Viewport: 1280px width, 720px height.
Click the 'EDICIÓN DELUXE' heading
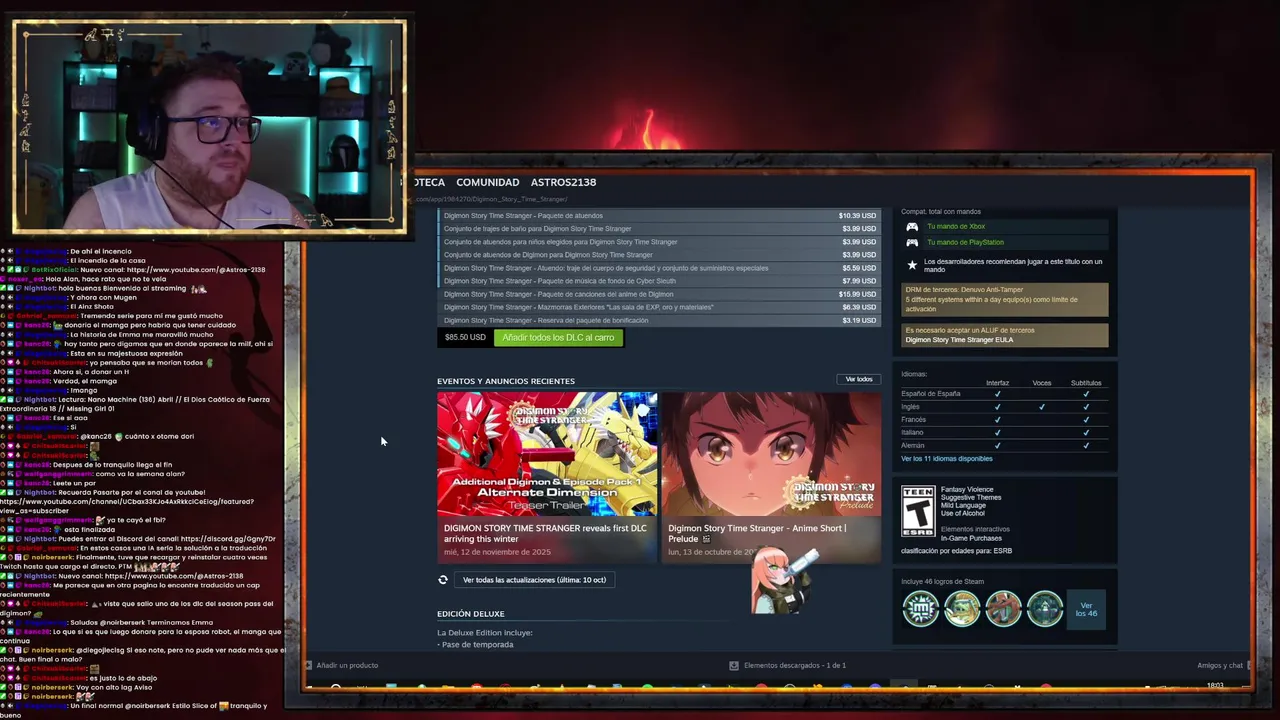pos(470,614)
